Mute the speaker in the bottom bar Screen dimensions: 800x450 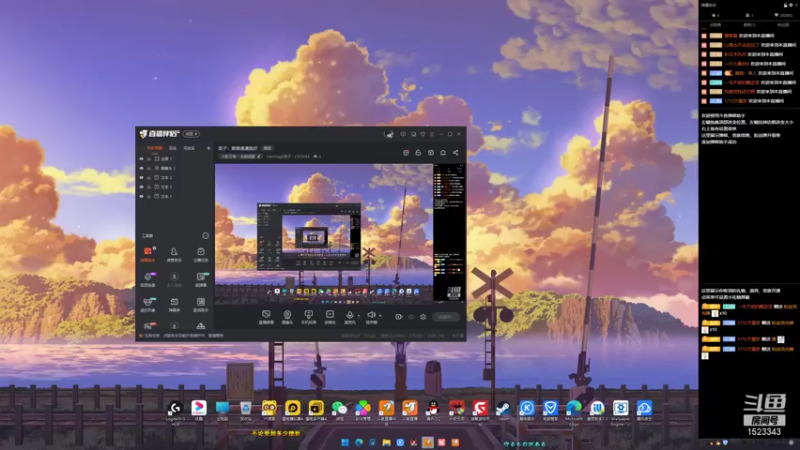point(371,316)
